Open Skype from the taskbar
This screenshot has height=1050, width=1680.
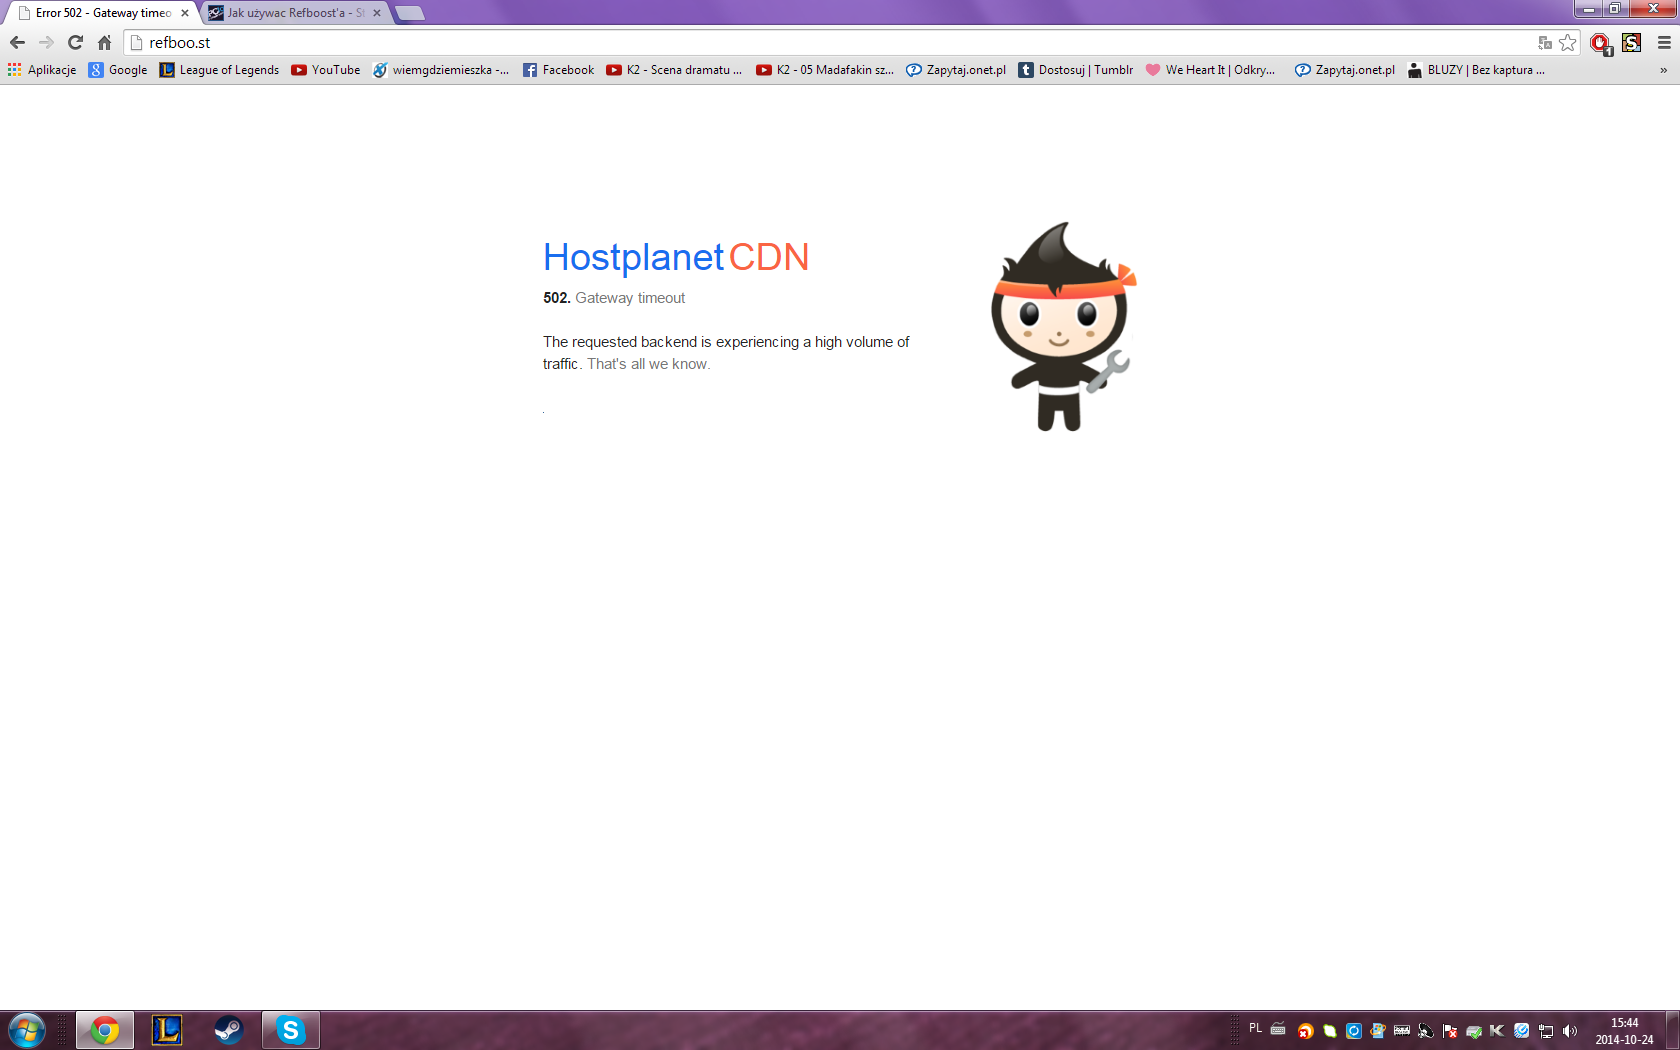click(x=291, y=1030)
